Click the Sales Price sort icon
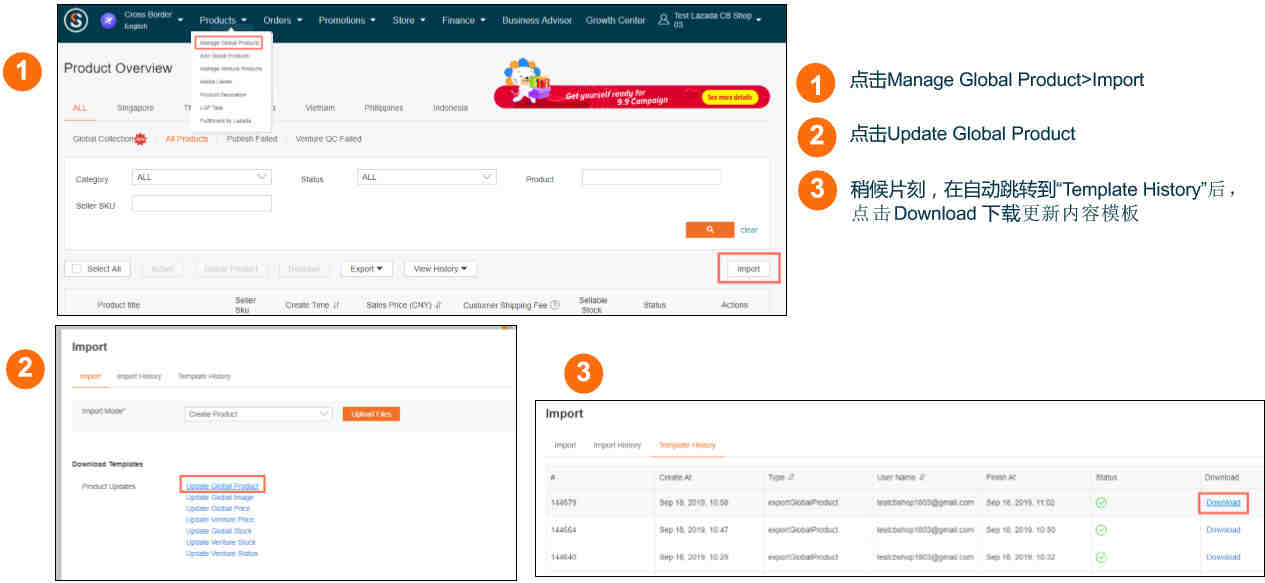Viewport: 1265px width, 583px height. 439,305
